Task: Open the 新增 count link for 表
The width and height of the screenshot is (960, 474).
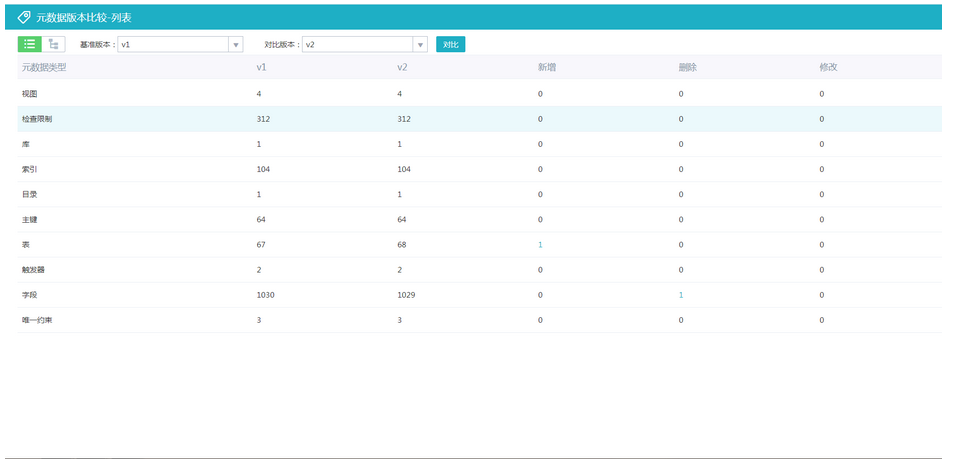Action: [x=540, y=245]
